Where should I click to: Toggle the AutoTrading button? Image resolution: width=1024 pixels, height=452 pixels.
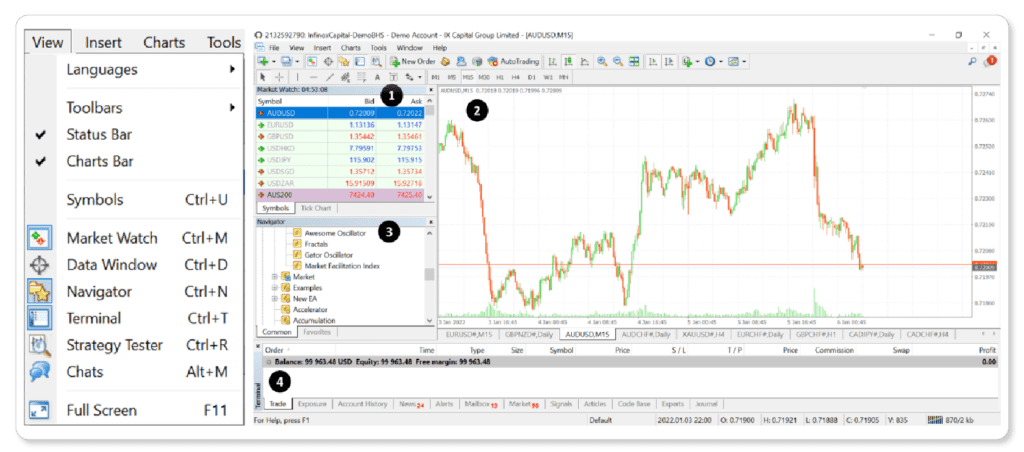(514, 61)
